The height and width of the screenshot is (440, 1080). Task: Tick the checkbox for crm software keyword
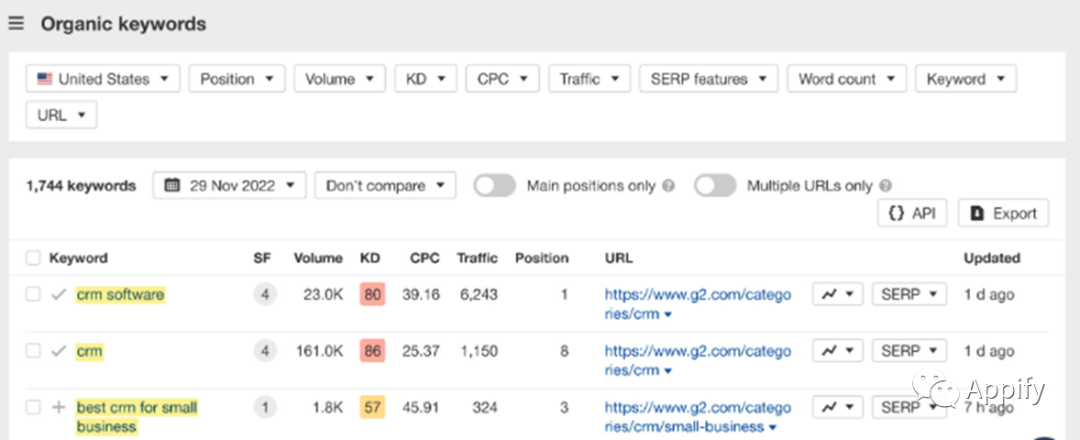(33, 295)
